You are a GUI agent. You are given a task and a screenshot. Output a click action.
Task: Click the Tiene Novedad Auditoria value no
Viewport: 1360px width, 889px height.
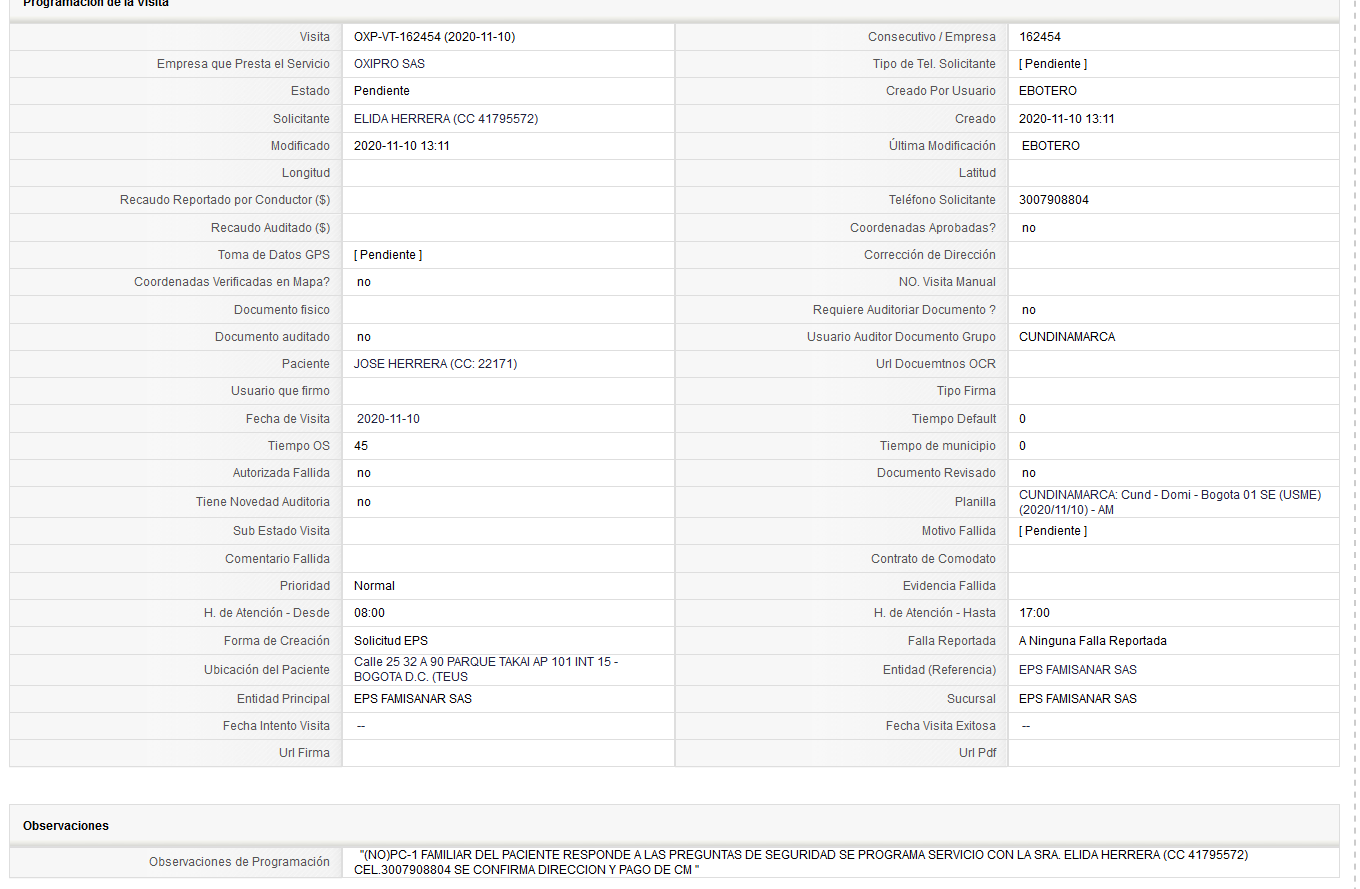point(364,502)
